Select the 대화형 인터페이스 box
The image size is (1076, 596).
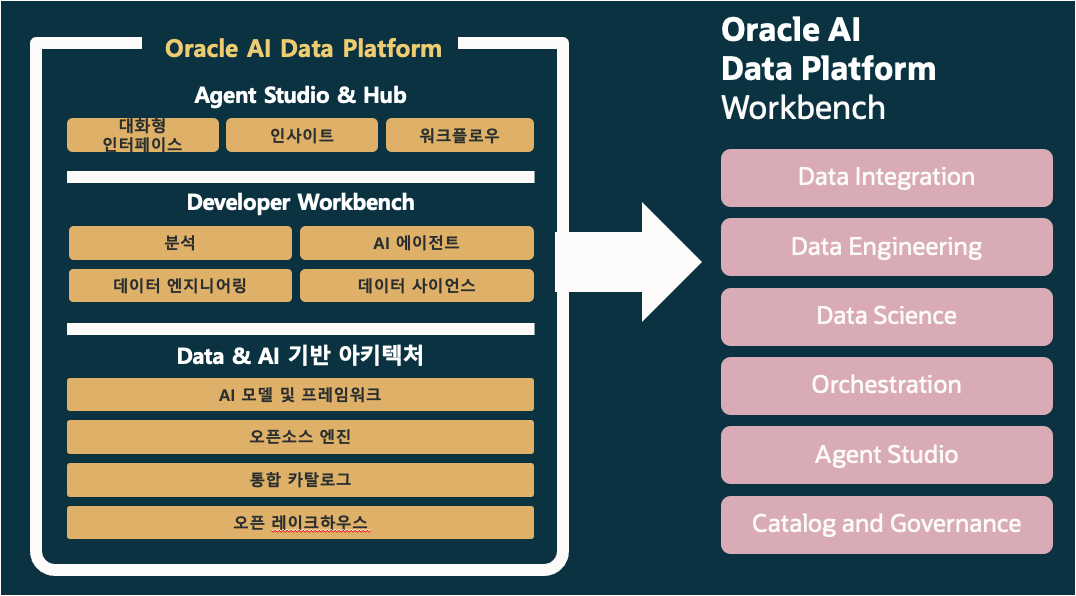click(x=143, y=135)
